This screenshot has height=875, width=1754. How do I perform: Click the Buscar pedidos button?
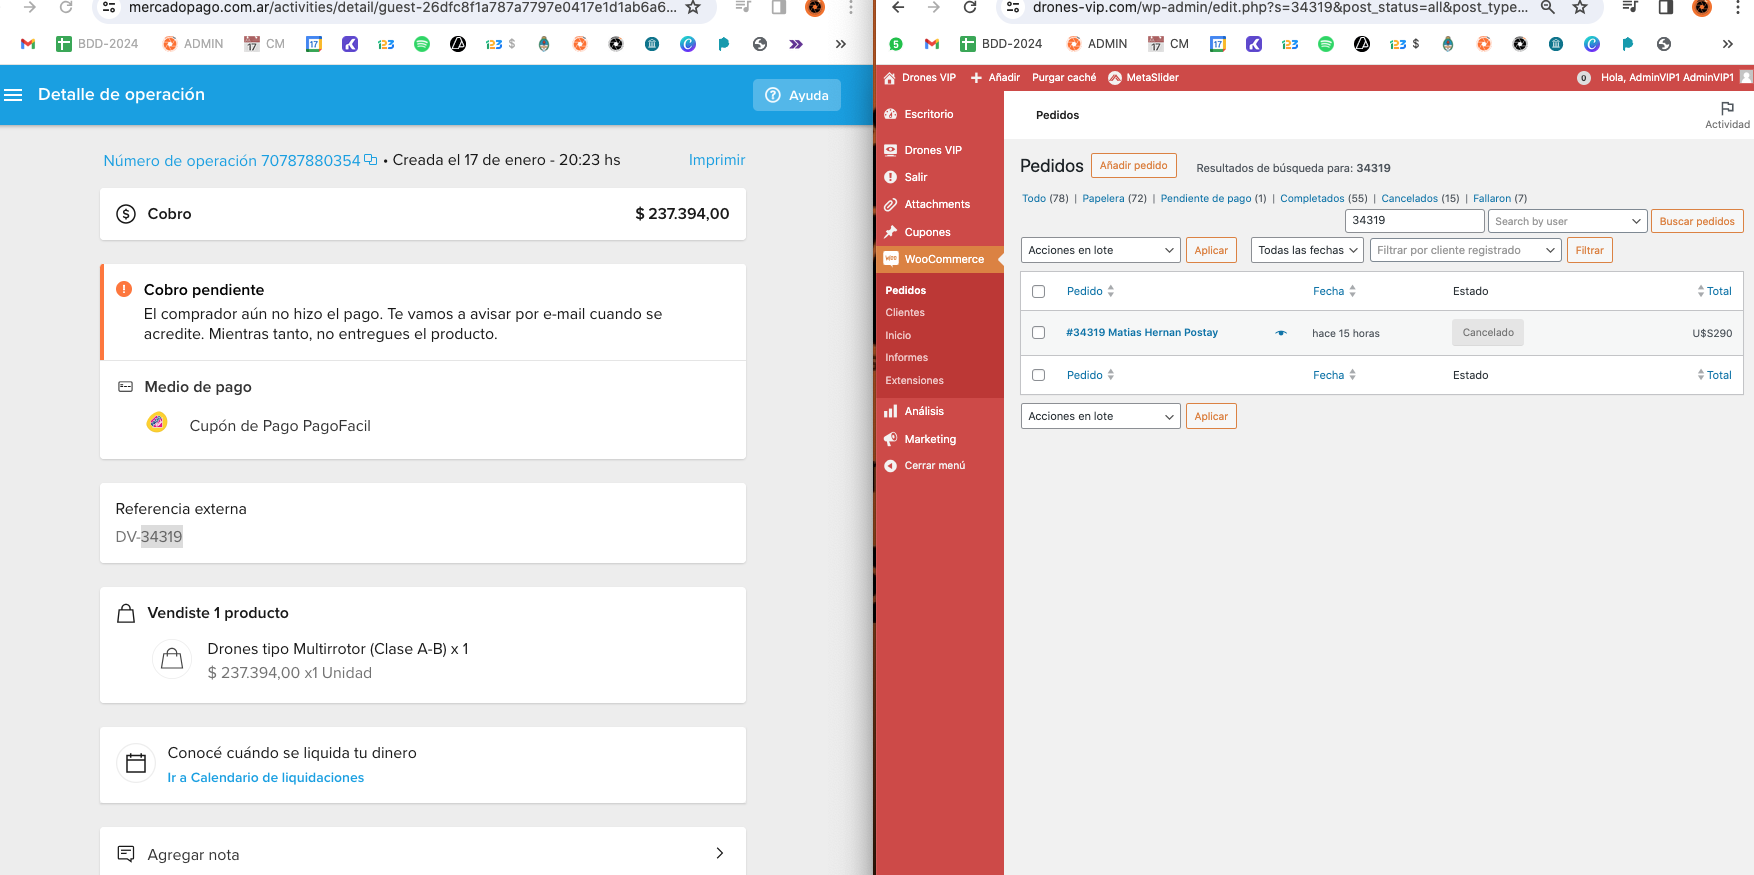click(1696, 221)
